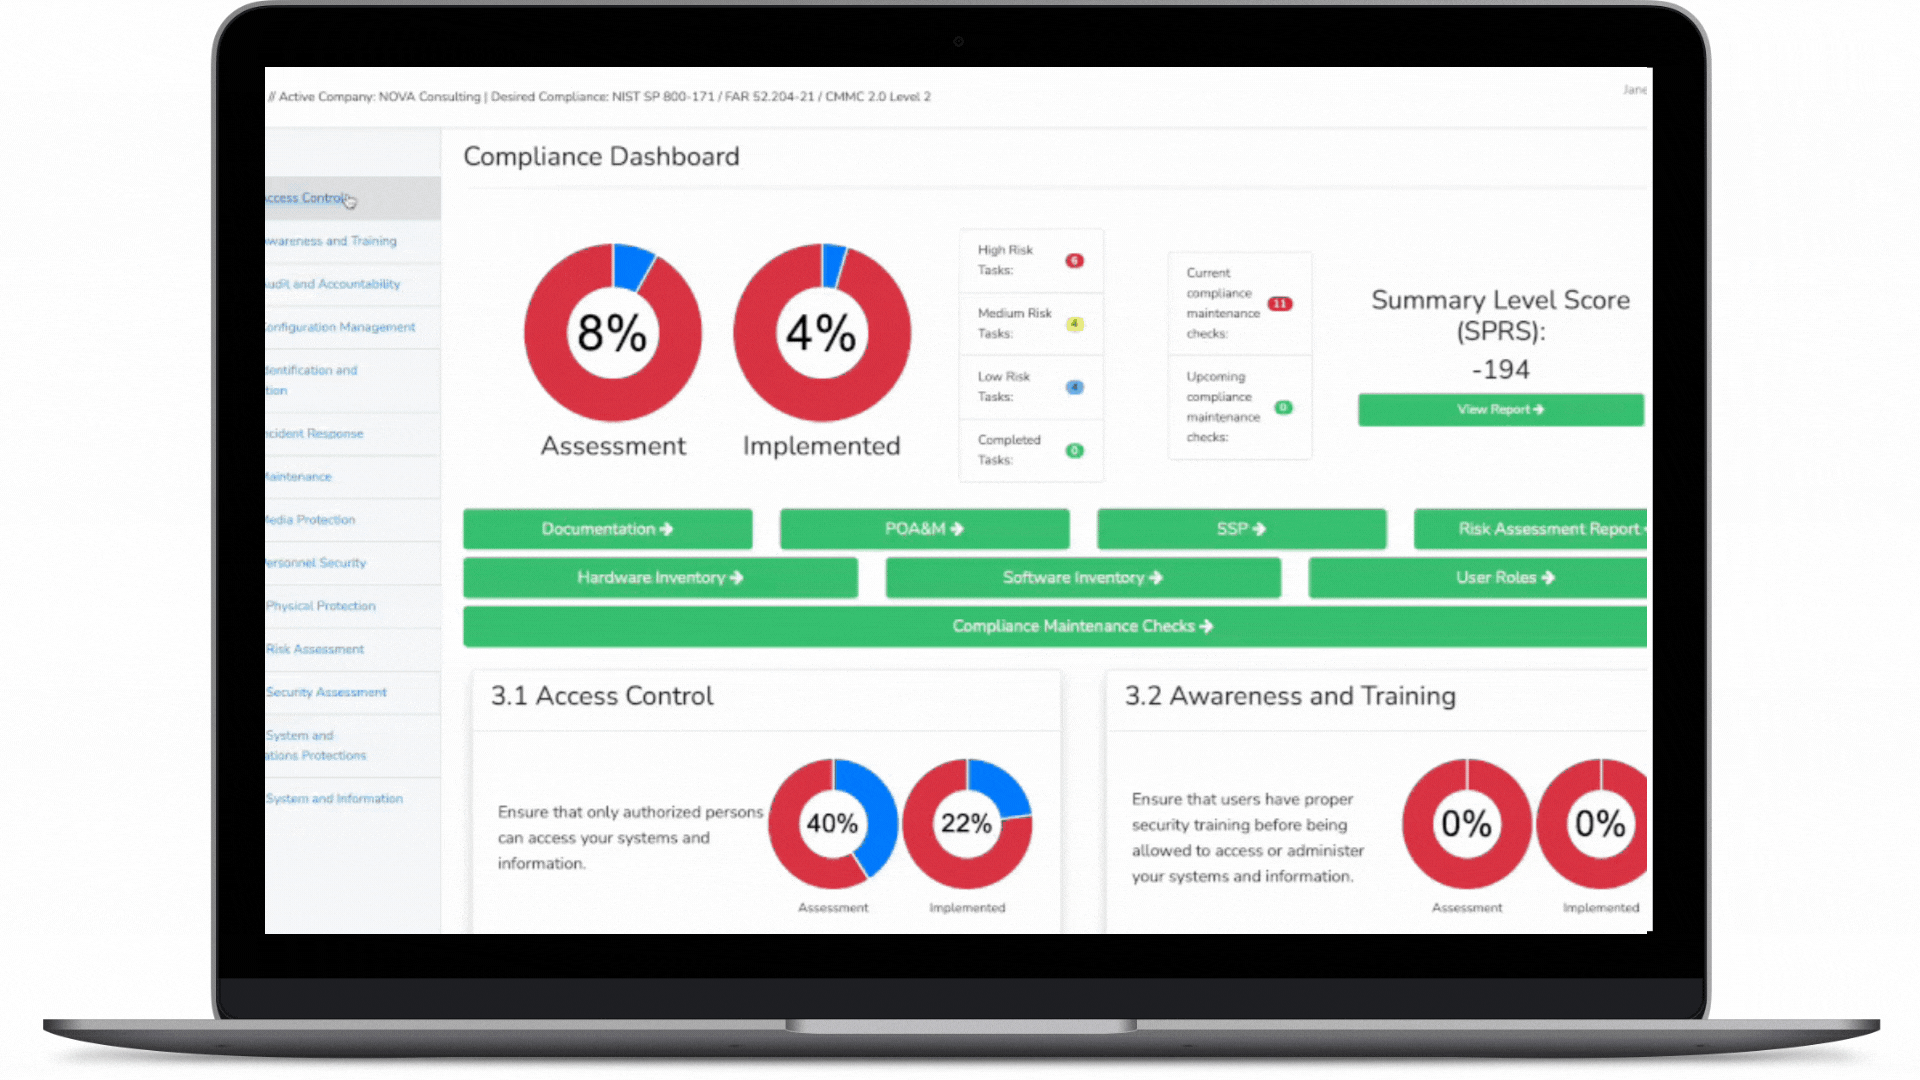This screenshot has height=1080, width=1920.
Task: Navigate to Hardware Inventory section
Action: tap(658, 576)
